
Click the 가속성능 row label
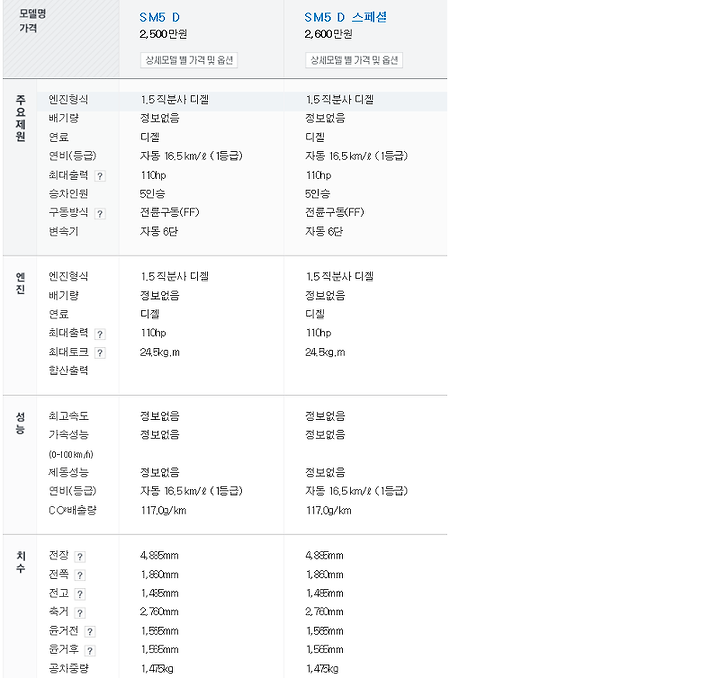pyautogui.click(x=68, y=435)
